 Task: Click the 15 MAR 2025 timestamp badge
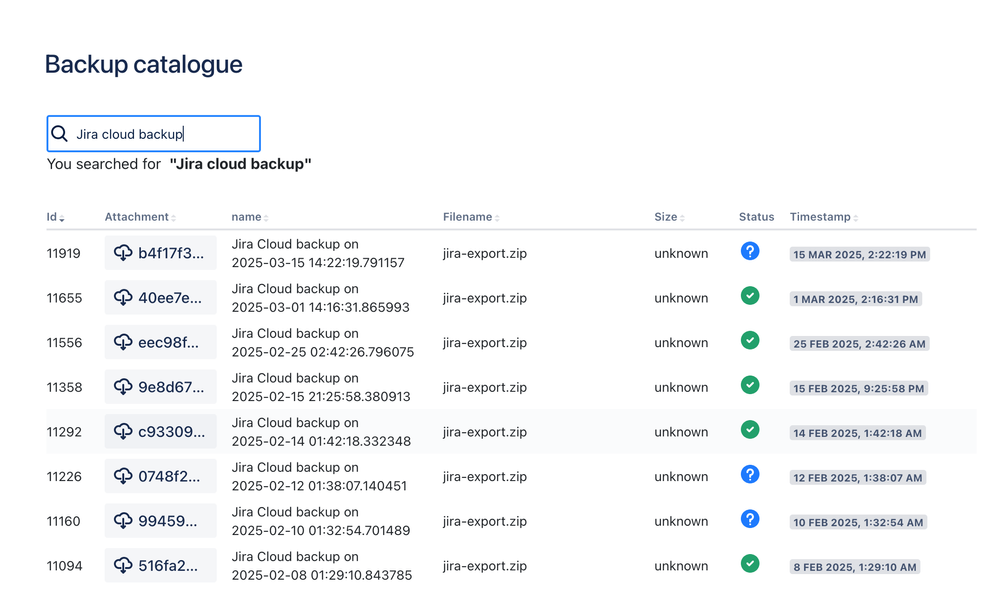(859, 254)
